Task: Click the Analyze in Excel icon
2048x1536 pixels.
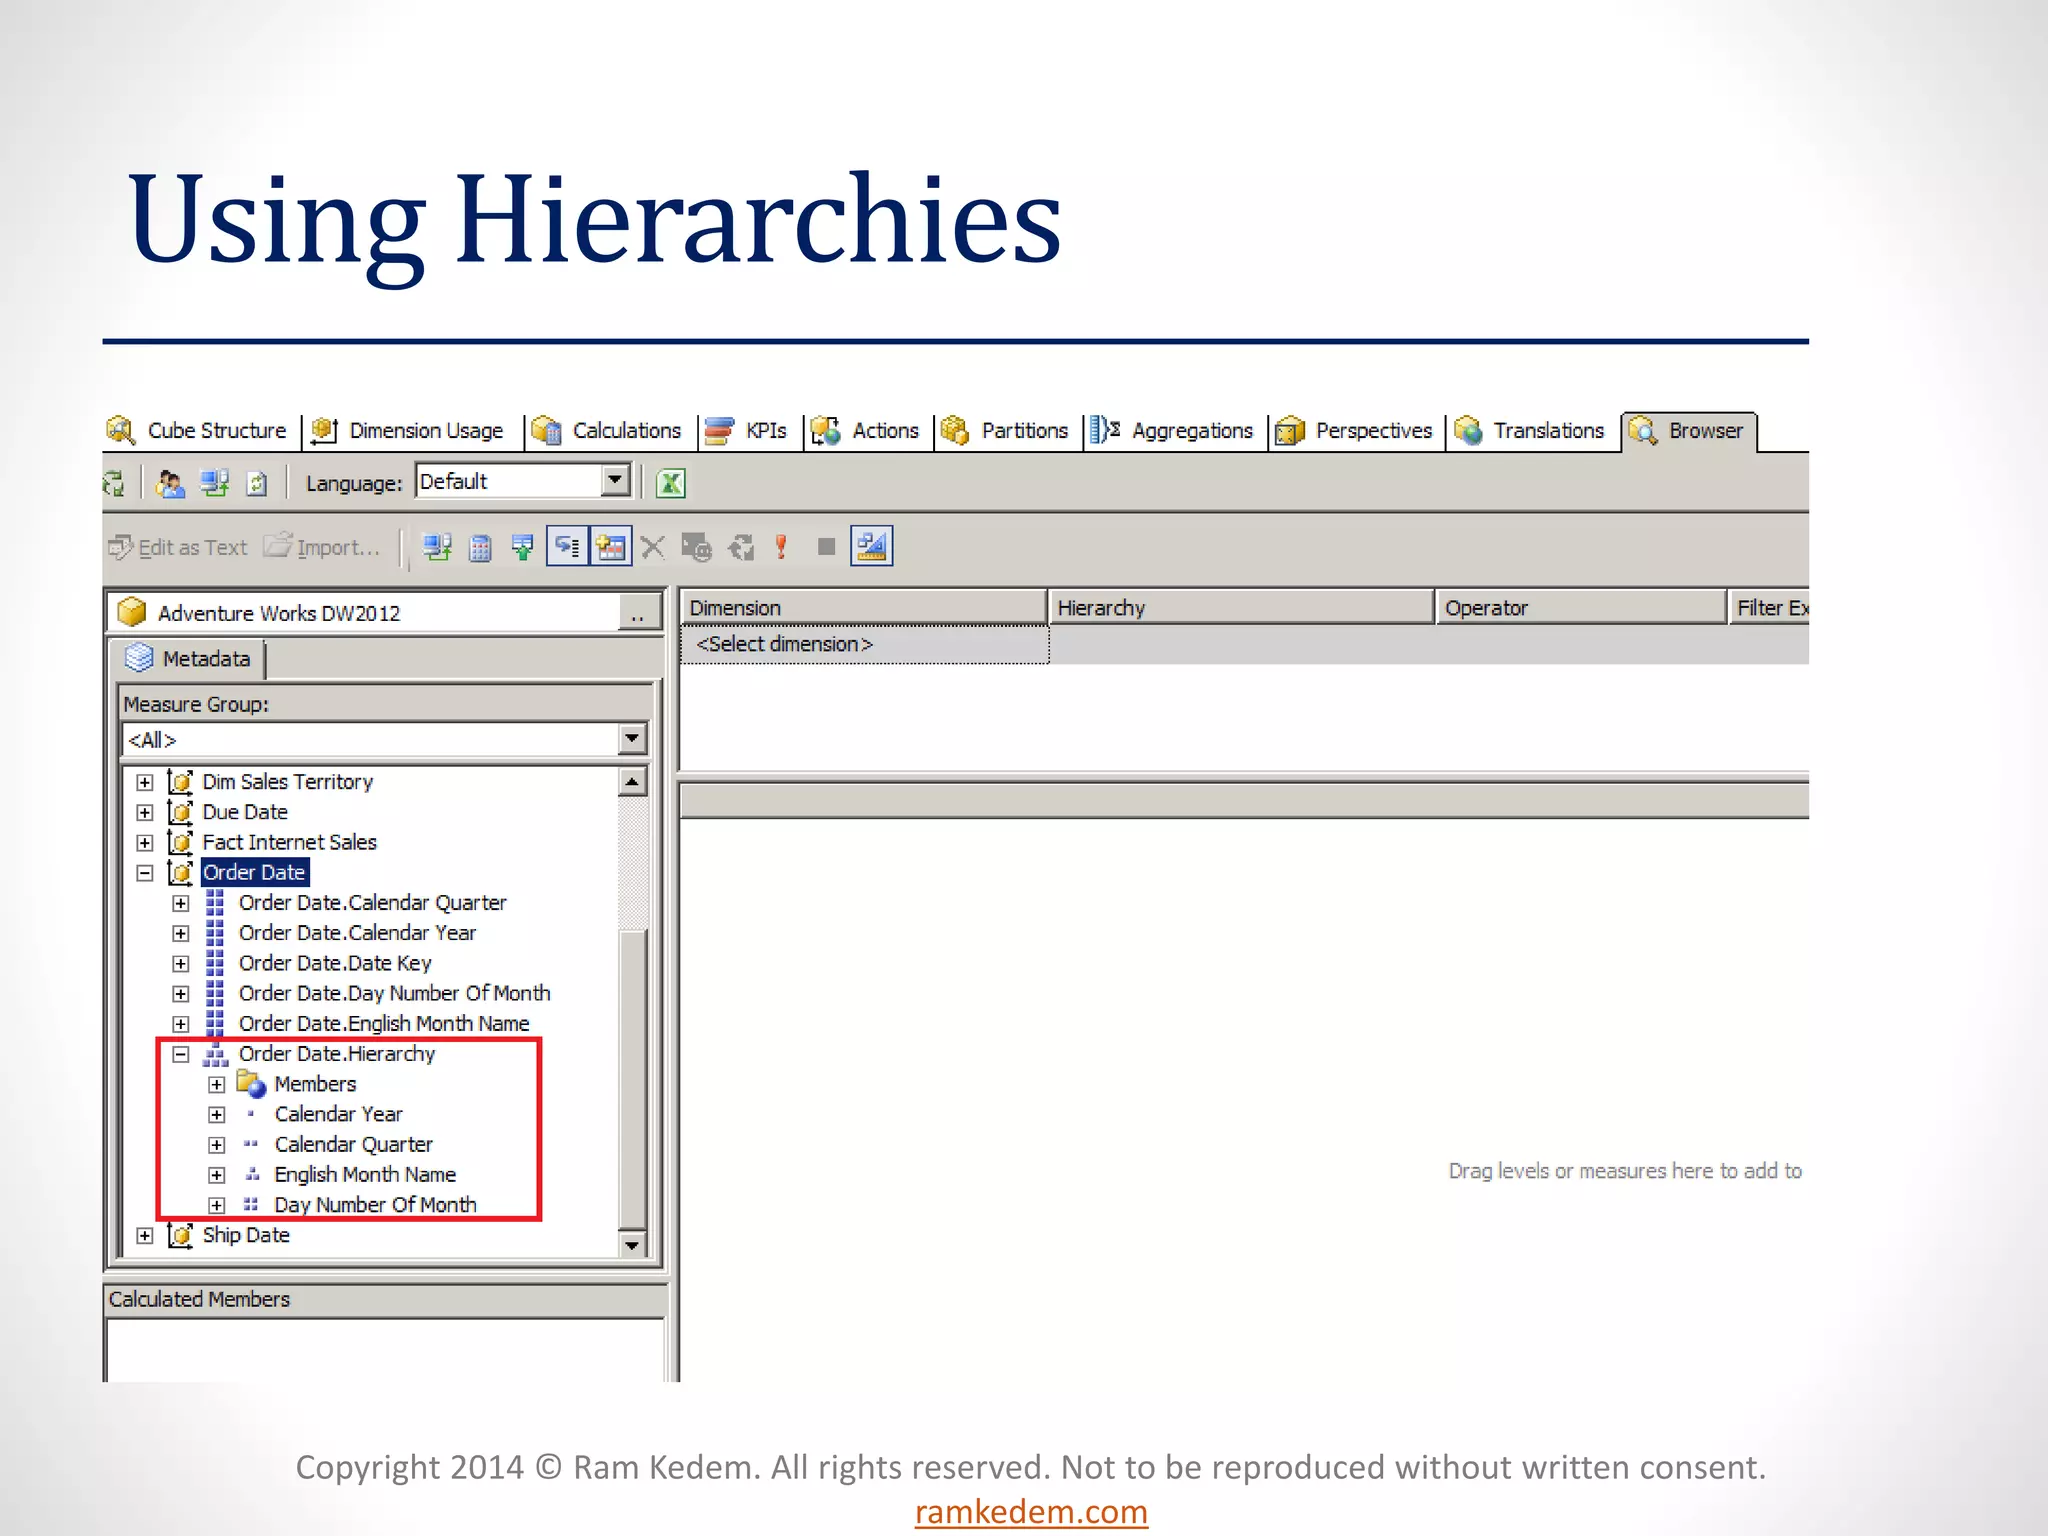Action: [670, 484]
